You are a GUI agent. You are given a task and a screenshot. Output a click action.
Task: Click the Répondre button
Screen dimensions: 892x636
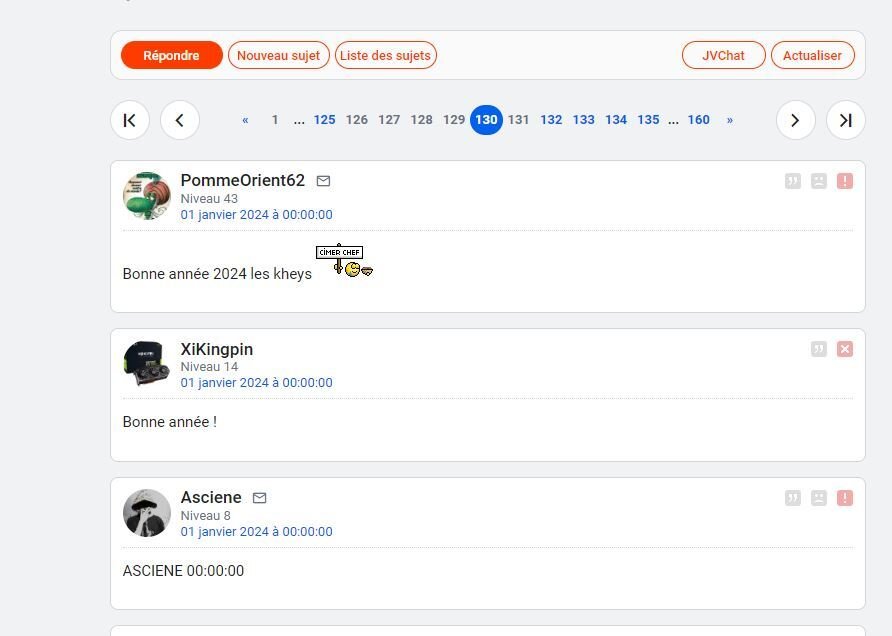click(171, 55)
